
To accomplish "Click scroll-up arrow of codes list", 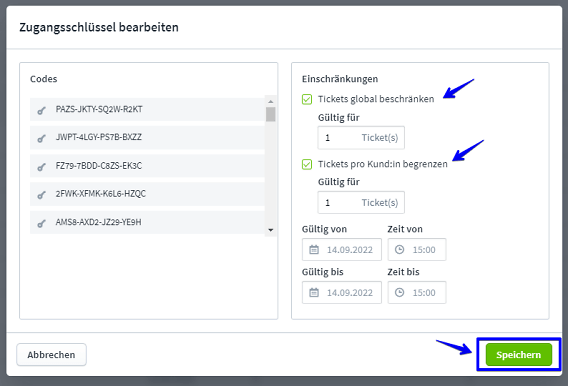I will click(x=270, y=101).
